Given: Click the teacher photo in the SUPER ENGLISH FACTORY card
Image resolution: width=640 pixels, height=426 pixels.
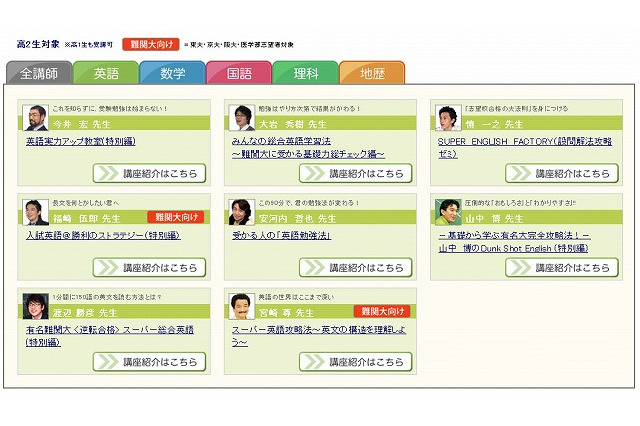Looking at the screenshot, I should (x=448, y=118).
